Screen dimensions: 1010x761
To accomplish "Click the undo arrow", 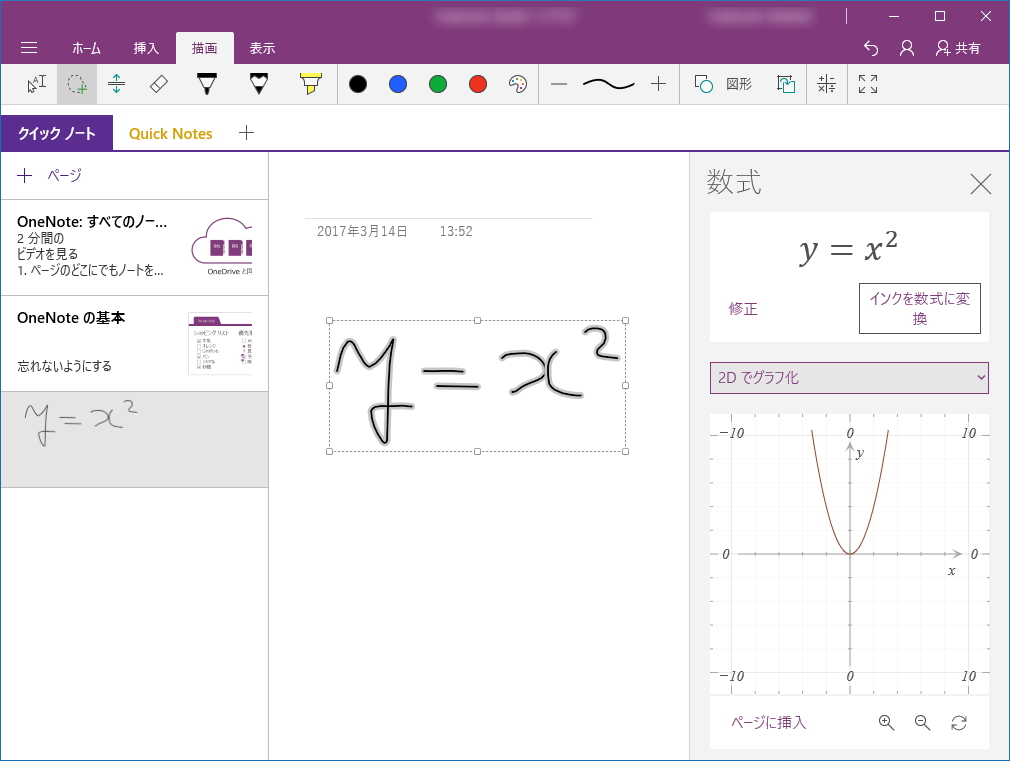I will click(x=870, y=47).
